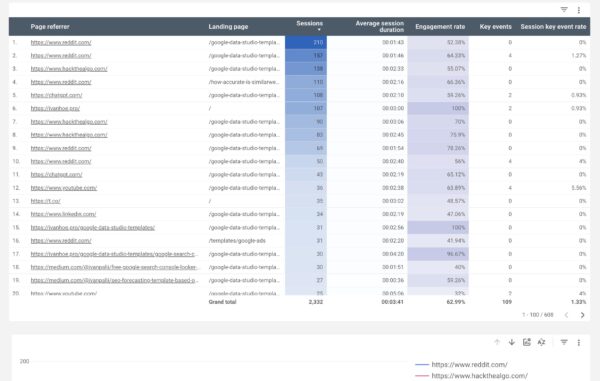Click the Landing page column header

click(x=228, y=27)
